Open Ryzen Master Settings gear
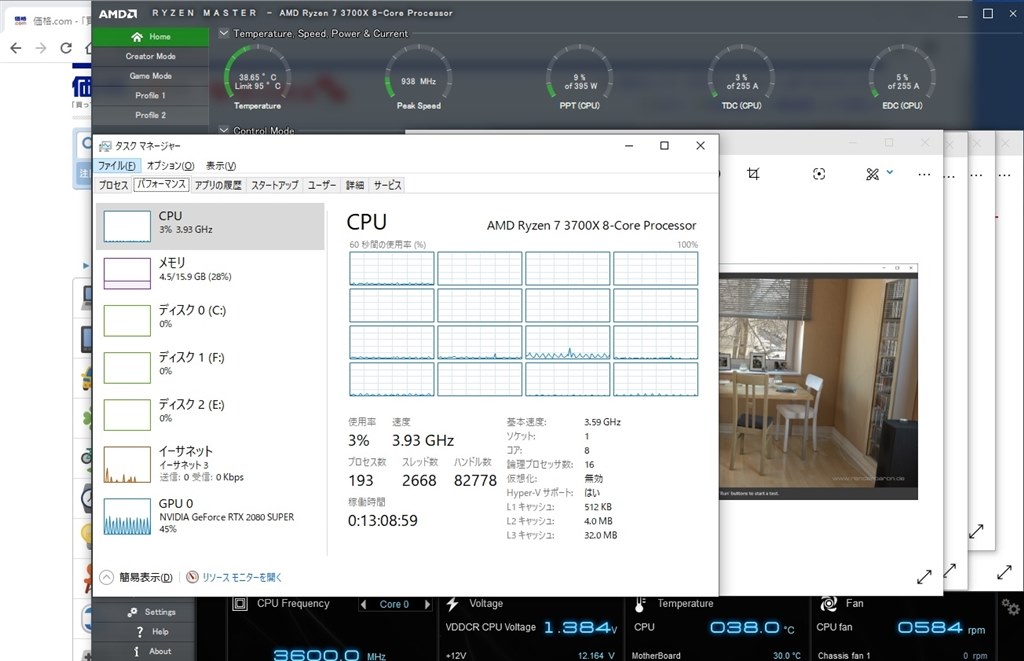This screenshot has width=1024, height=661. 152,612
